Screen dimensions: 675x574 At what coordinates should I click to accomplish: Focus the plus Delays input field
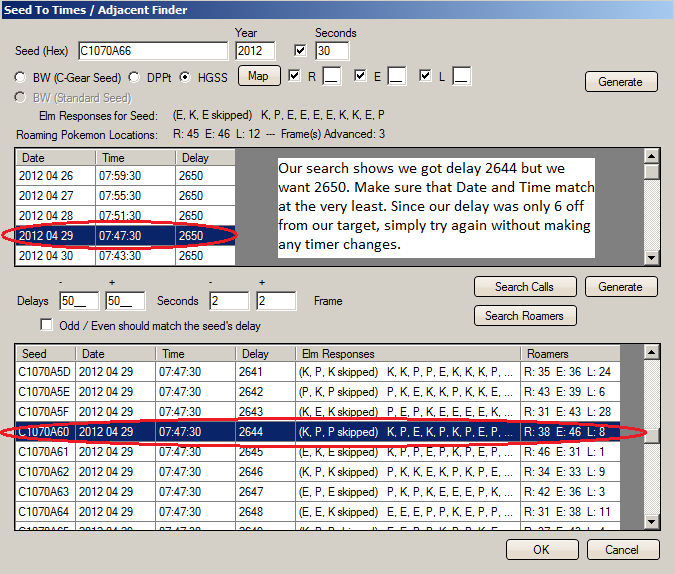125,301
